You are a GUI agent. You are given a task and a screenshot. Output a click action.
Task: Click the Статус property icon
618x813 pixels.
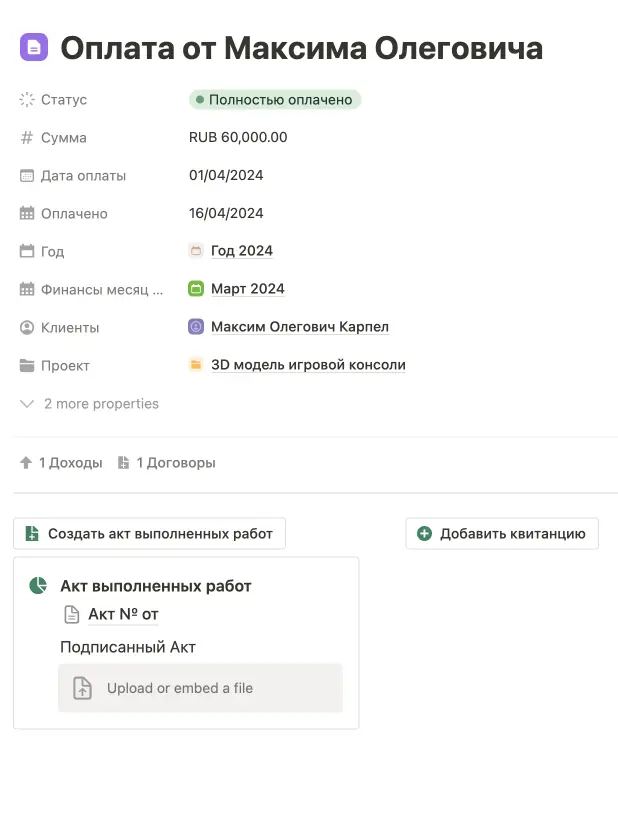[x=24, y=99]
